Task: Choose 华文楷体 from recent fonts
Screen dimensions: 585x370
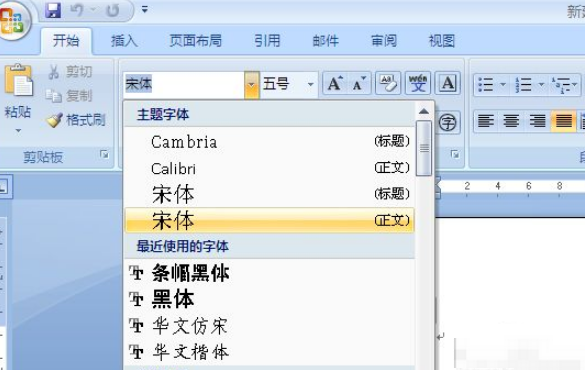Action: pos(269,352)
